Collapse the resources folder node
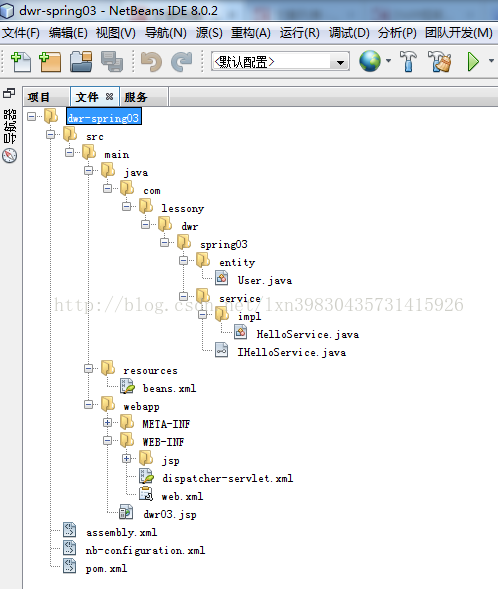Screen dimensions: 498x589 click(x=88, y=369)
